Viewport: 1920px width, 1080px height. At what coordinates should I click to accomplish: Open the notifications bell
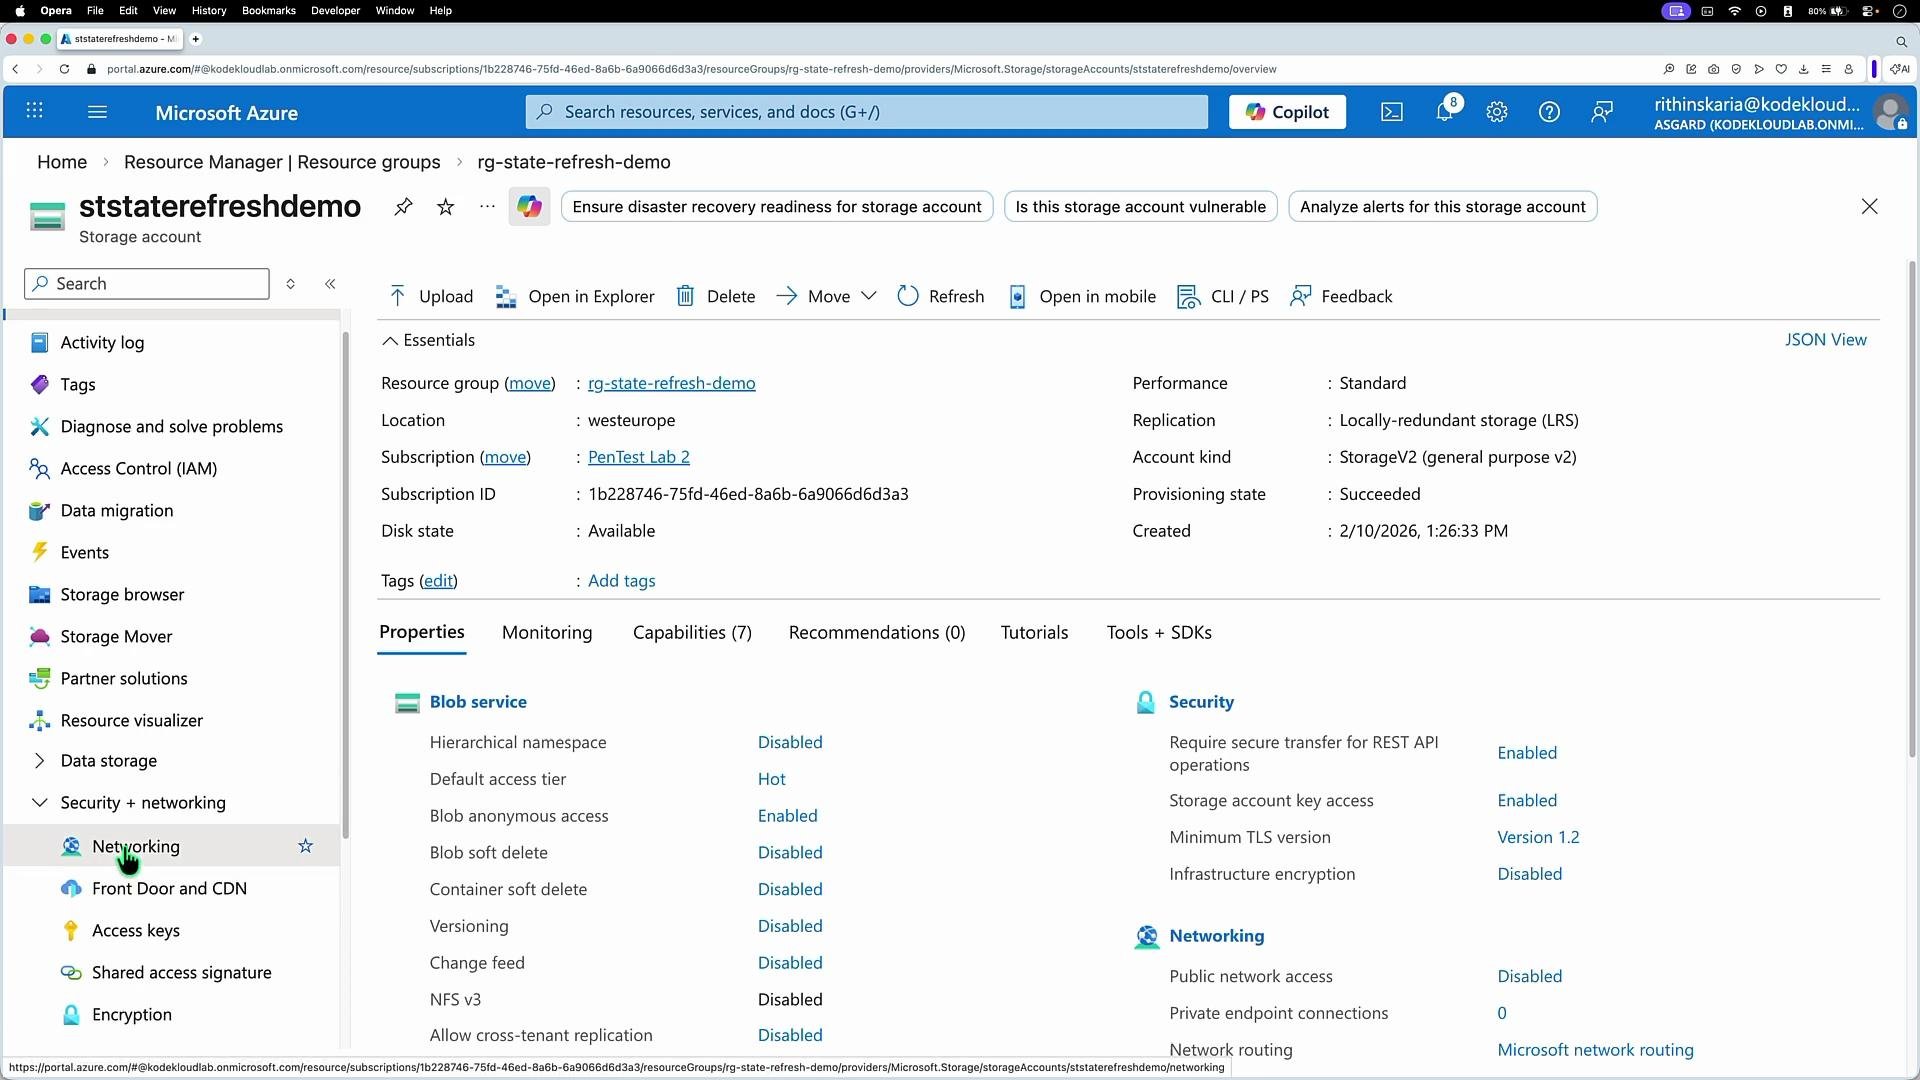pos(1445,112)
